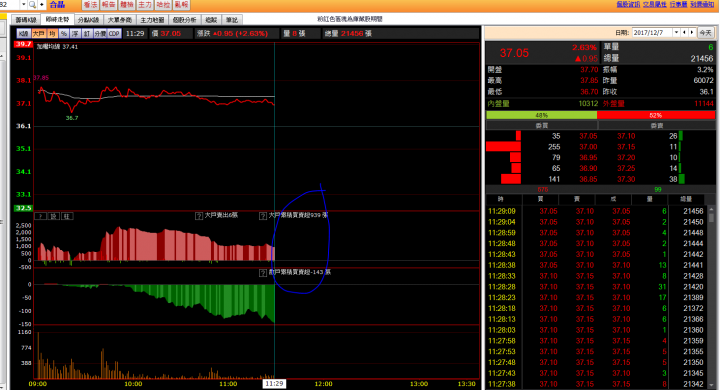The height and width of the screenshot is (390, 720).
Task: Toggle the 分價 button in chart toolbar
Action: (100, 34)
